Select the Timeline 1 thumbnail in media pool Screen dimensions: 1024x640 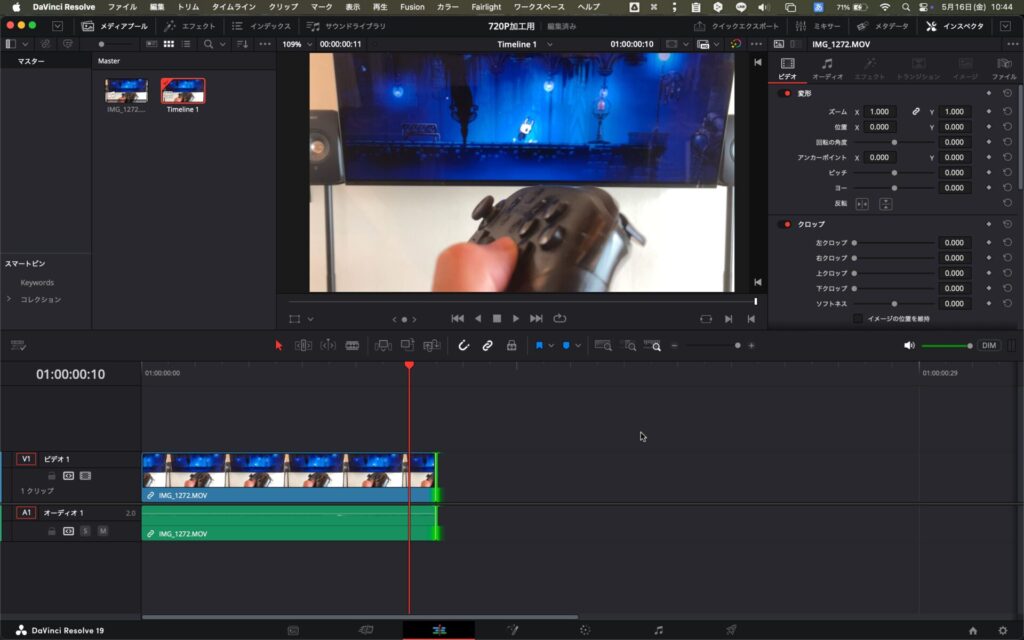[x=183, y=91]
